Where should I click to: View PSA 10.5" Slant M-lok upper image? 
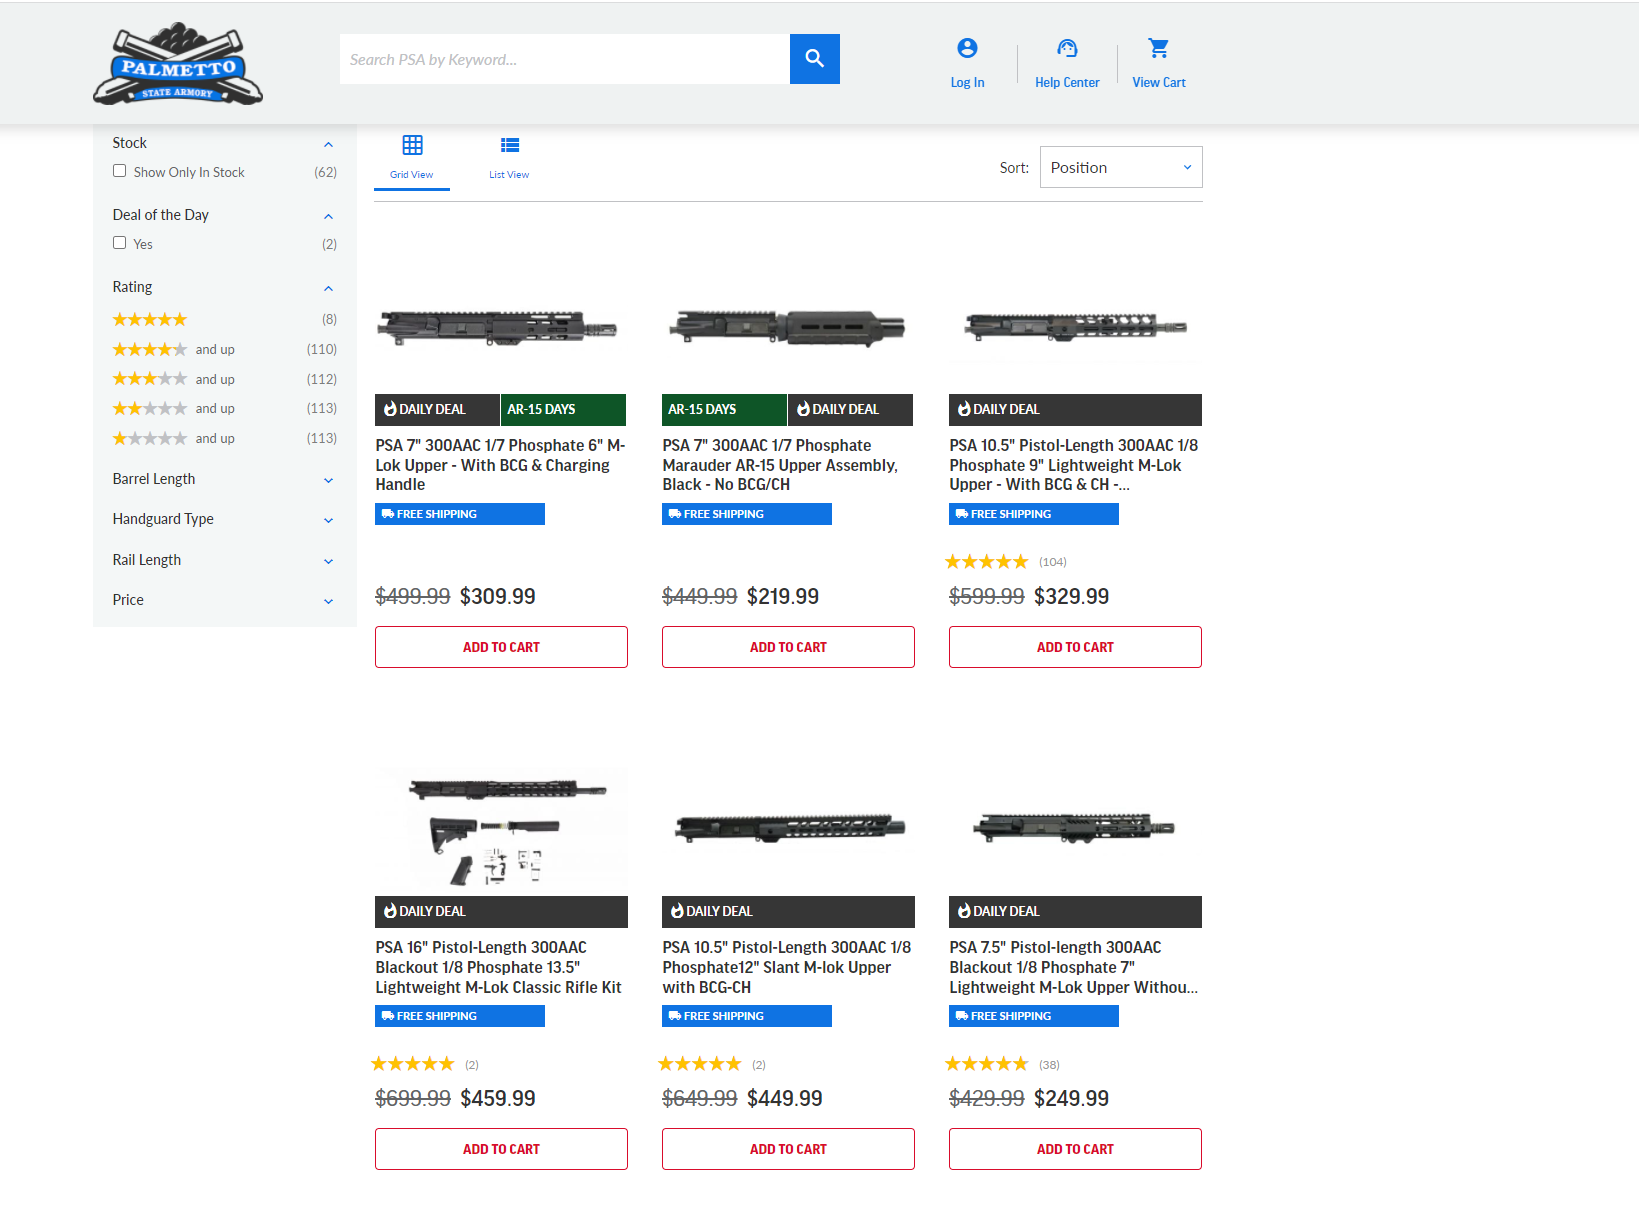[x=789, y=828]
